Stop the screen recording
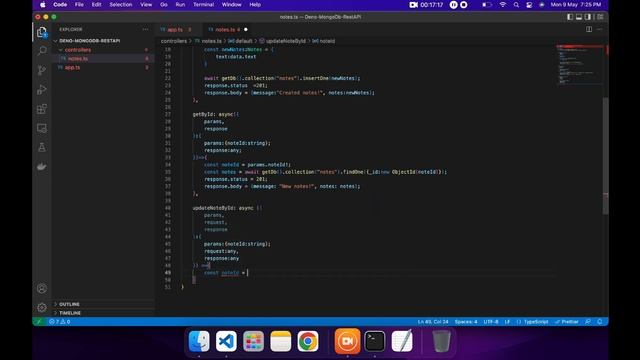The height and width of the screenshot is (360, 640). (x=464, y=4)
